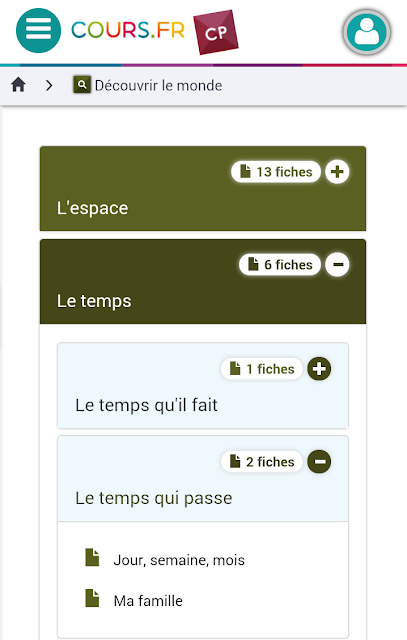The width and height of the screenshot is (407, 640).
Task: Click the breadcrumb chevron arrow
Action: pos(49,85)
